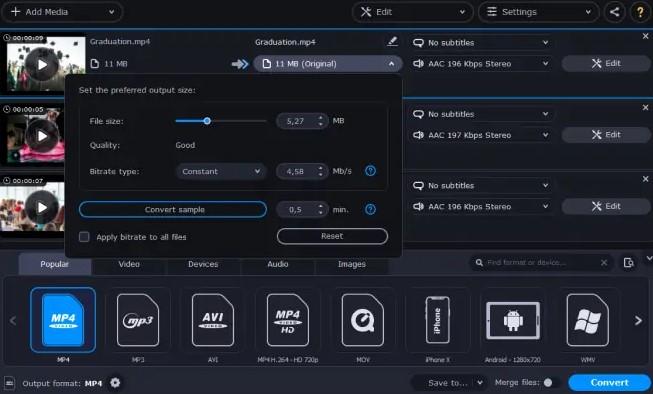This screenshot has height=394, width=653.
Task: Collapse the 11 MB (Original) size dropdown
Action: click(328, 64)
